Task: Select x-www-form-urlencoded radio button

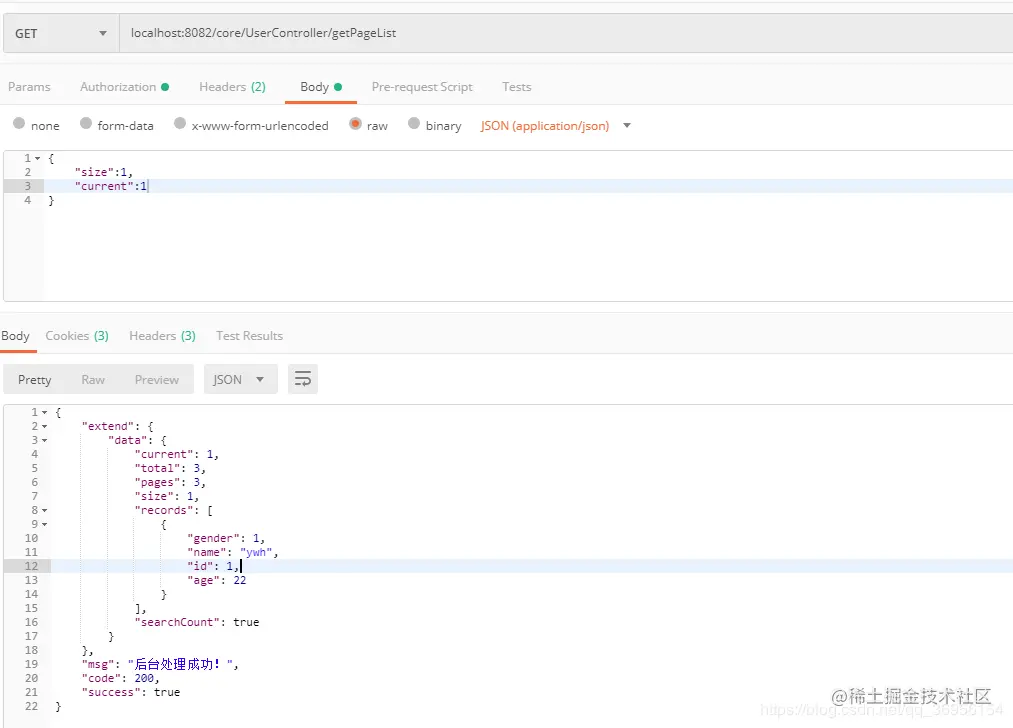Action: [180, 123]
